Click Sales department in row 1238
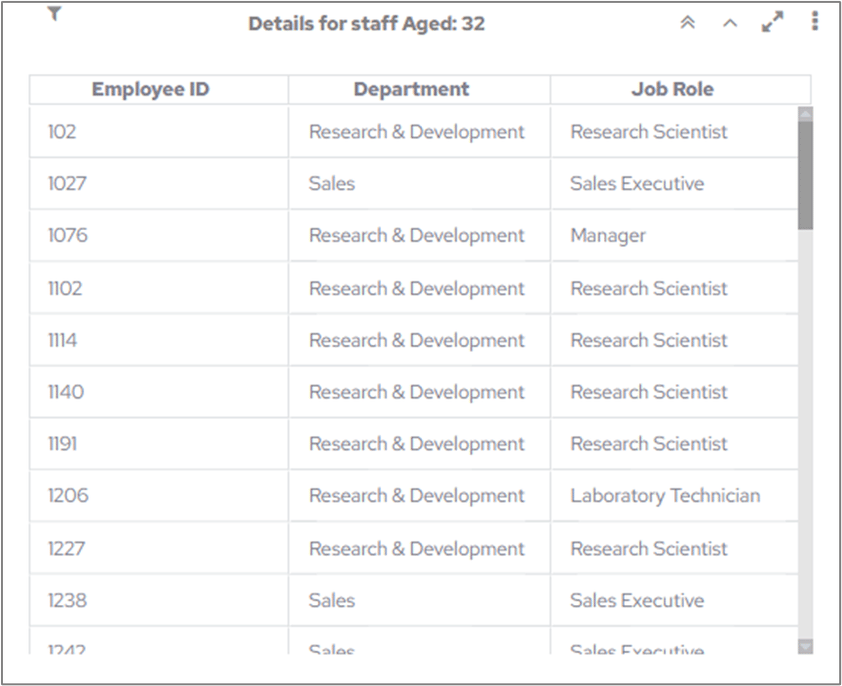 click(332, 600)
